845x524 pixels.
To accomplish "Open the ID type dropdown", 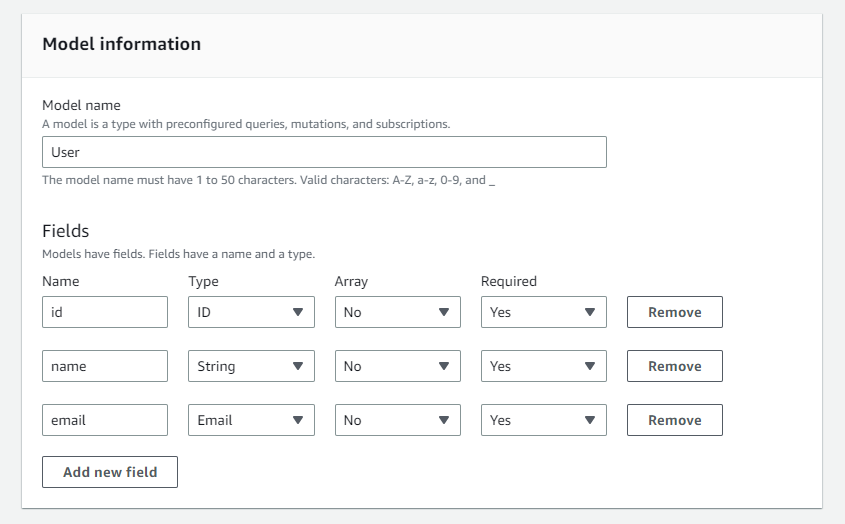I will point(251,312).
